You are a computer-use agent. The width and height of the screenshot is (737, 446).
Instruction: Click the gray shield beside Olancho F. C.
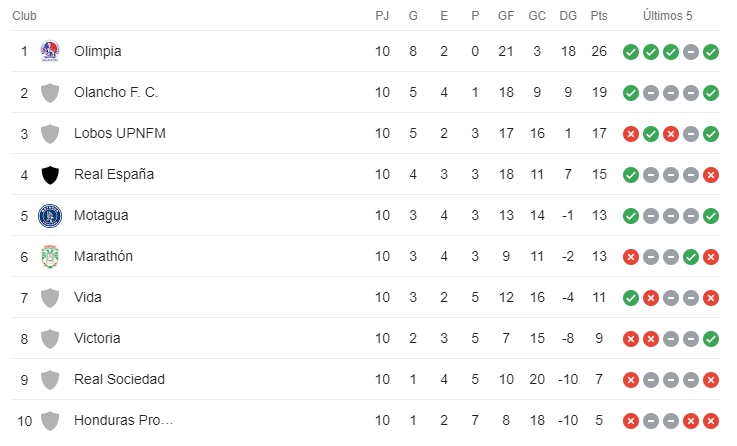[50, 93]
